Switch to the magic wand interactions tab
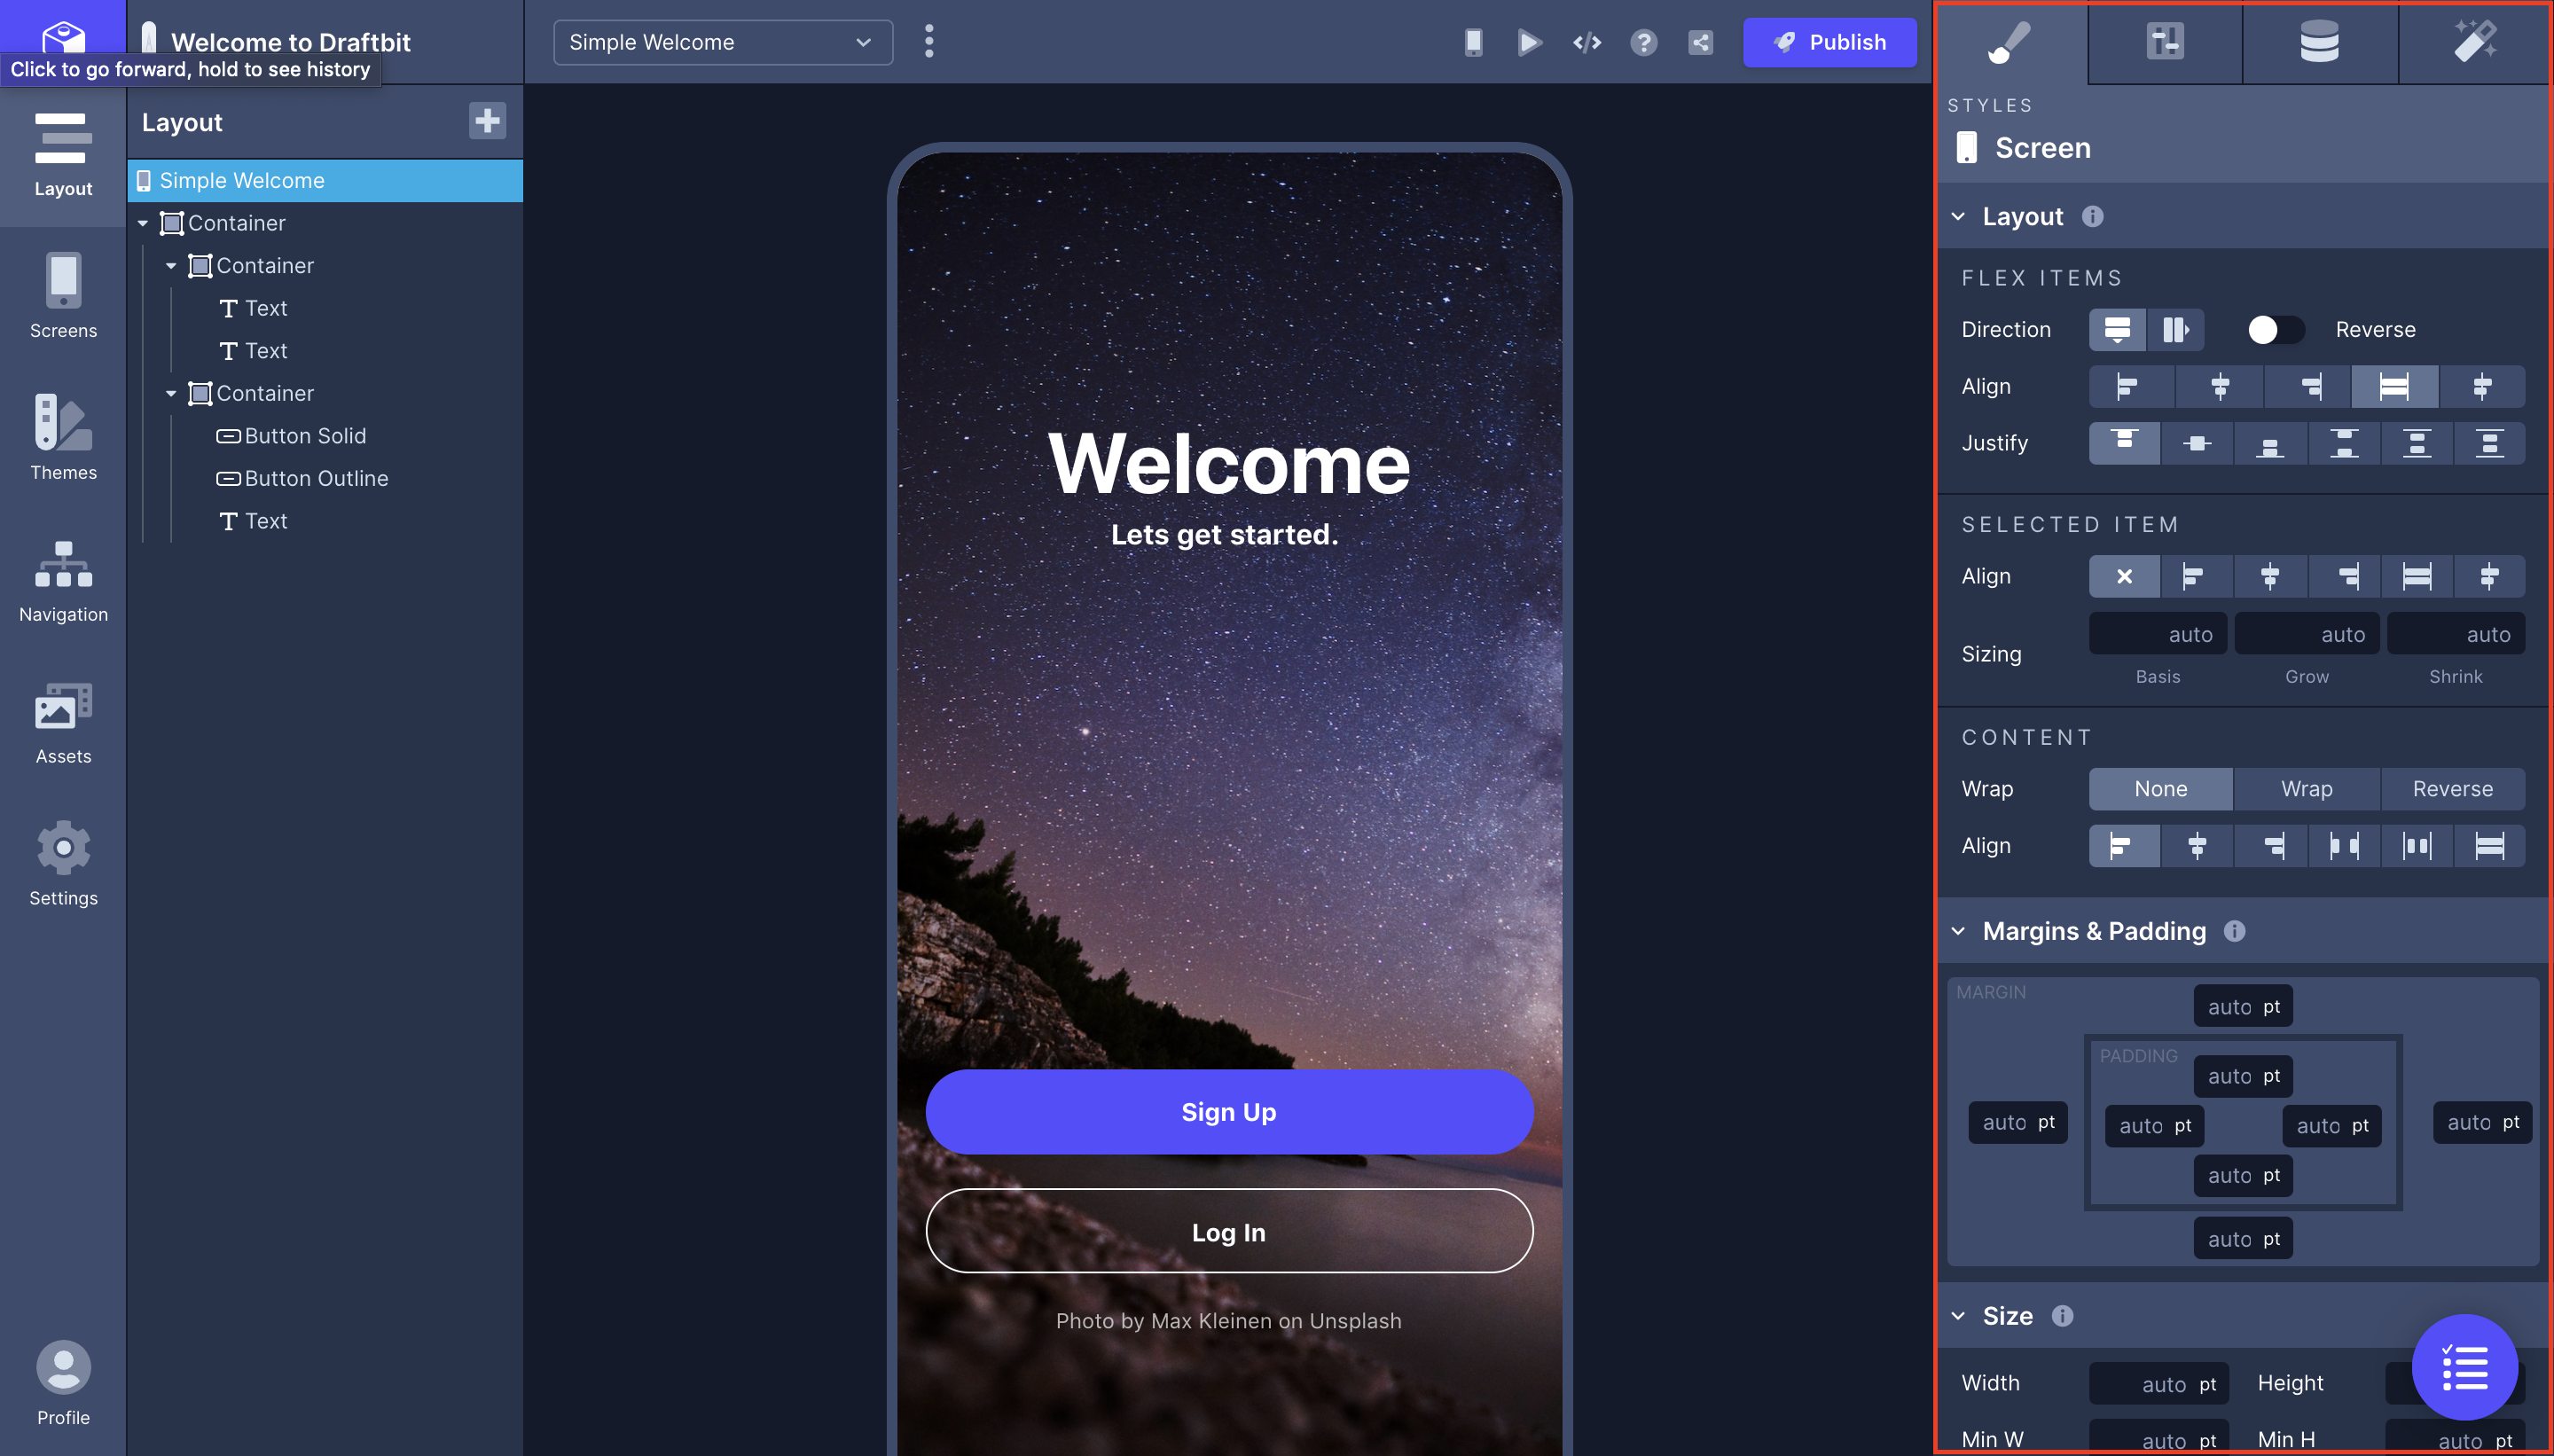Viewport: 2554px width, 1456px height. click(x=2474, y=42)
